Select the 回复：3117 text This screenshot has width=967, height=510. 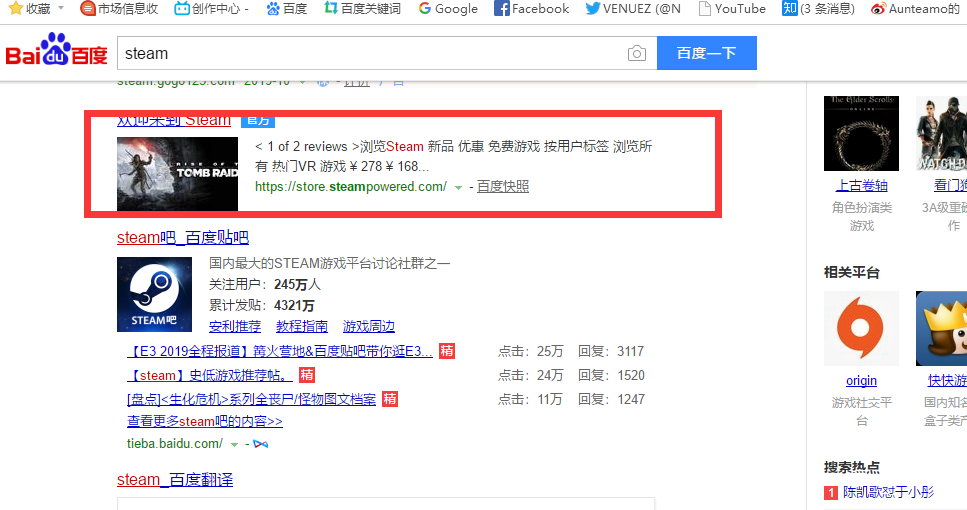pos(611,352)
